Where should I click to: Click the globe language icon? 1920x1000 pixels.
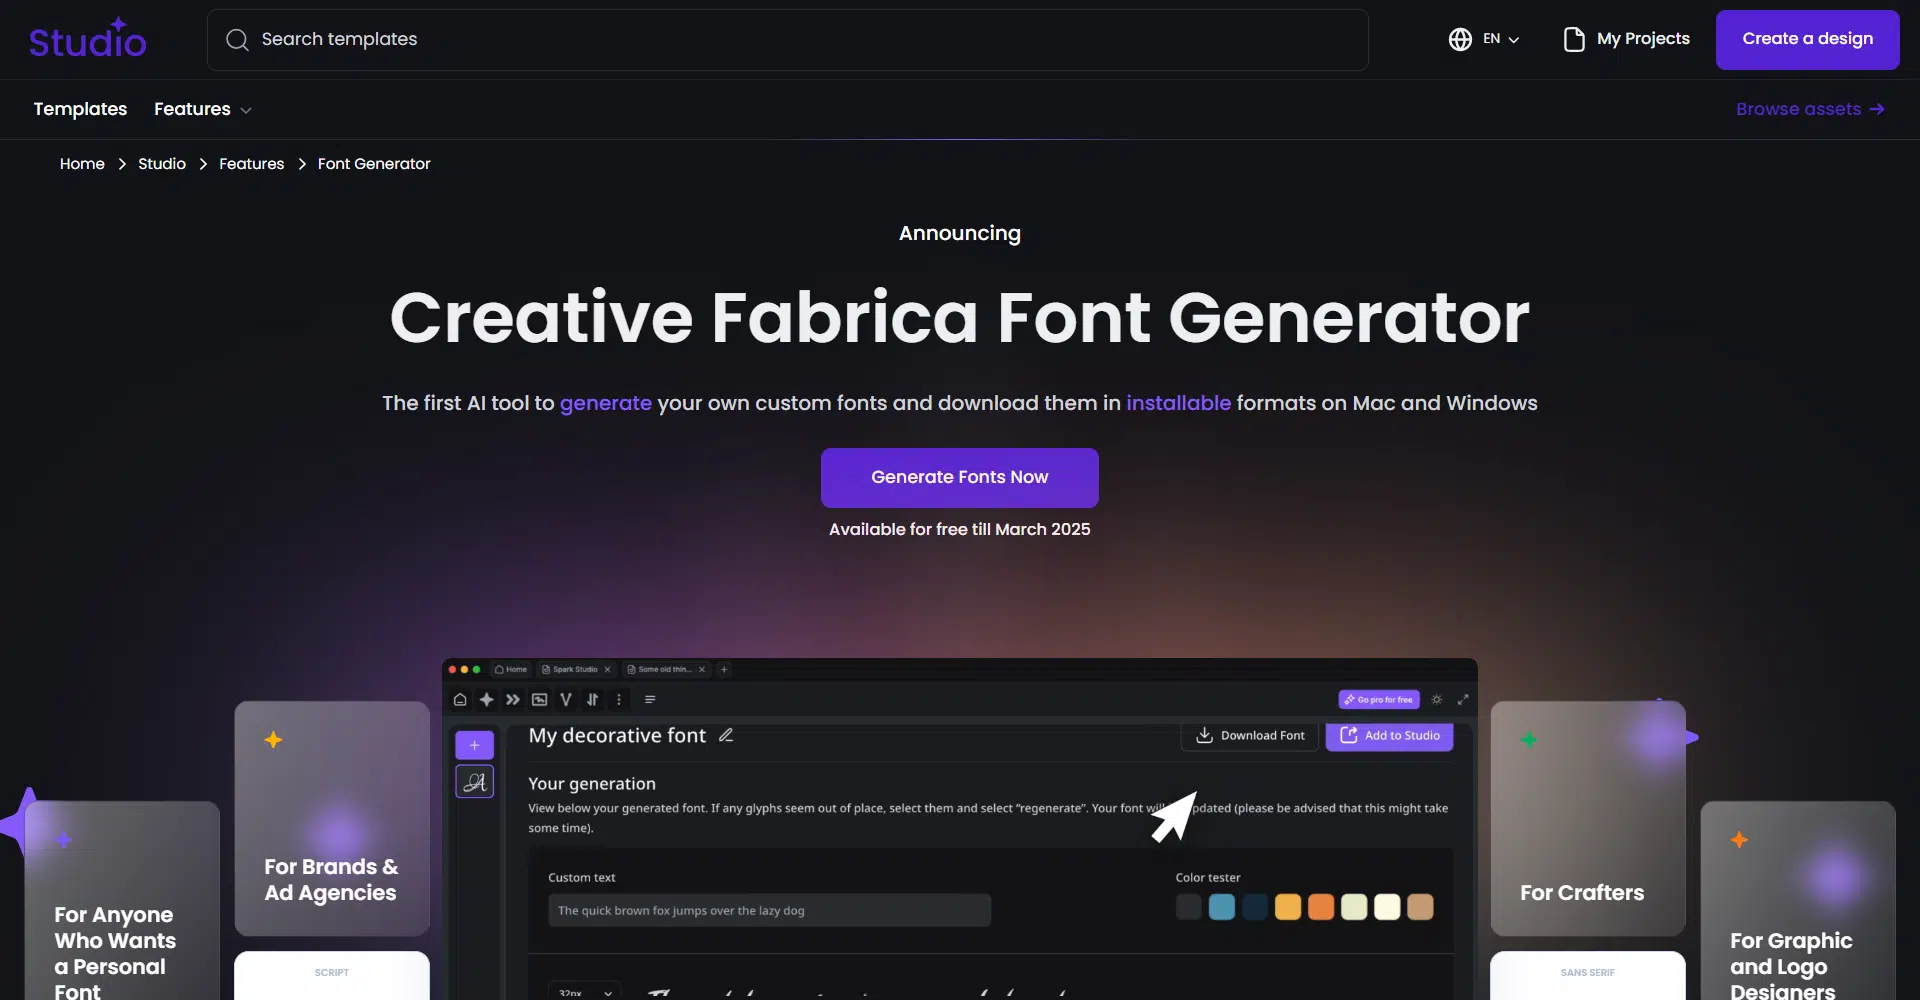(1460, 39)
